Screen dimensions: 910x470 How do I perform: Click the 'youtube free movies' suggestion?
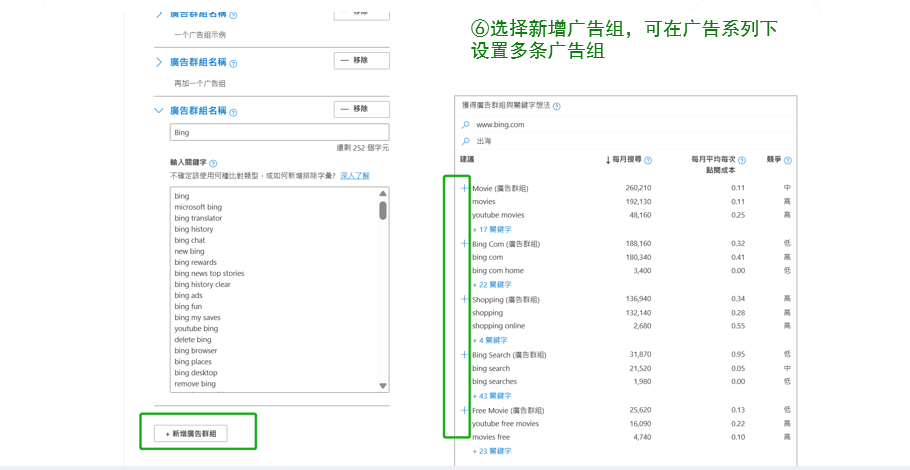click(505, 424)
